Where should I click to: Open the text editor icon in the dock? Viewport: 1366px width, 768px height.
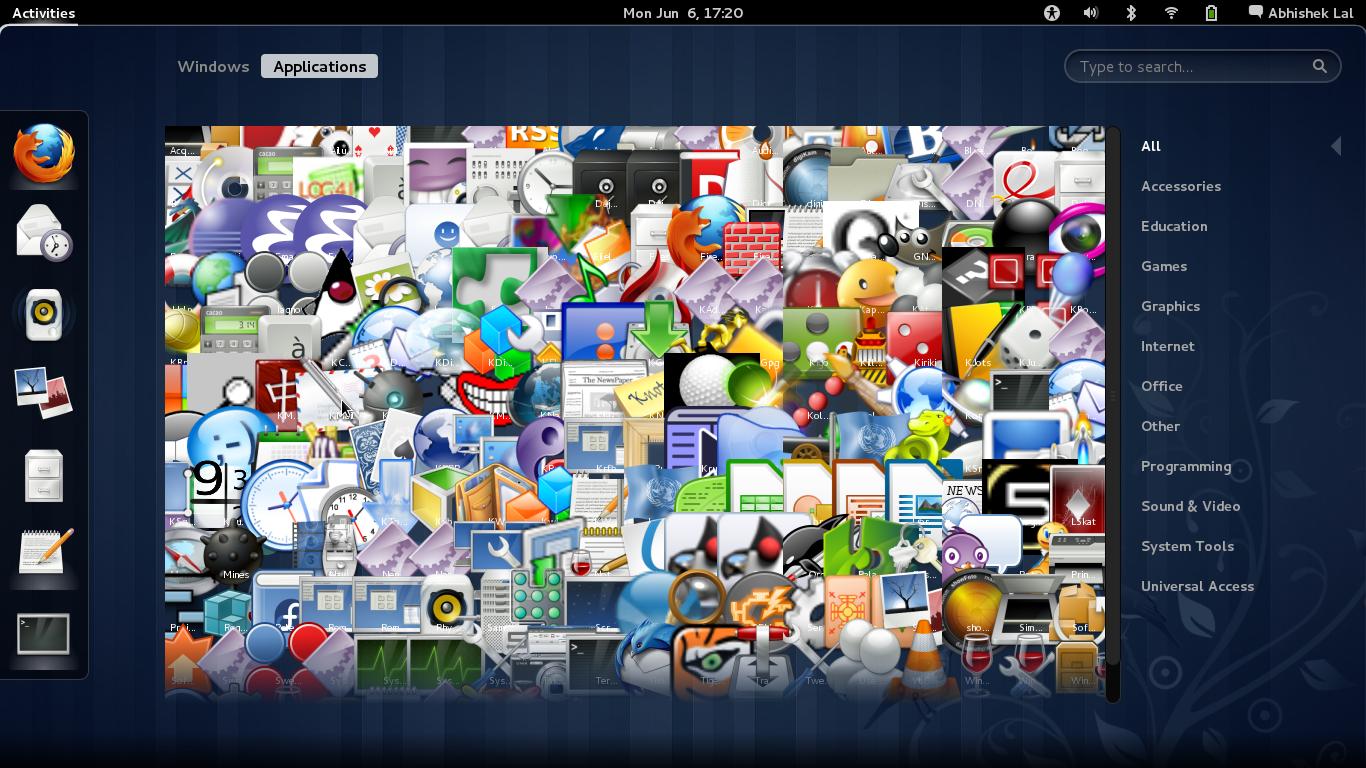tap(42, 555)
